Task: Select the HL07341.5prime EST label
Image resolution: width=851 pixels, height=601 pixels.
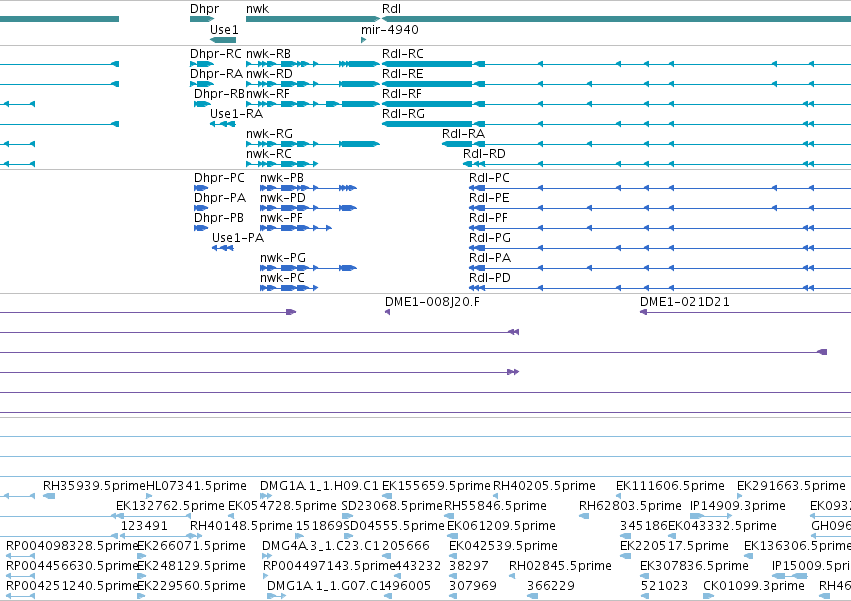Action: click(x=196, y=486)
